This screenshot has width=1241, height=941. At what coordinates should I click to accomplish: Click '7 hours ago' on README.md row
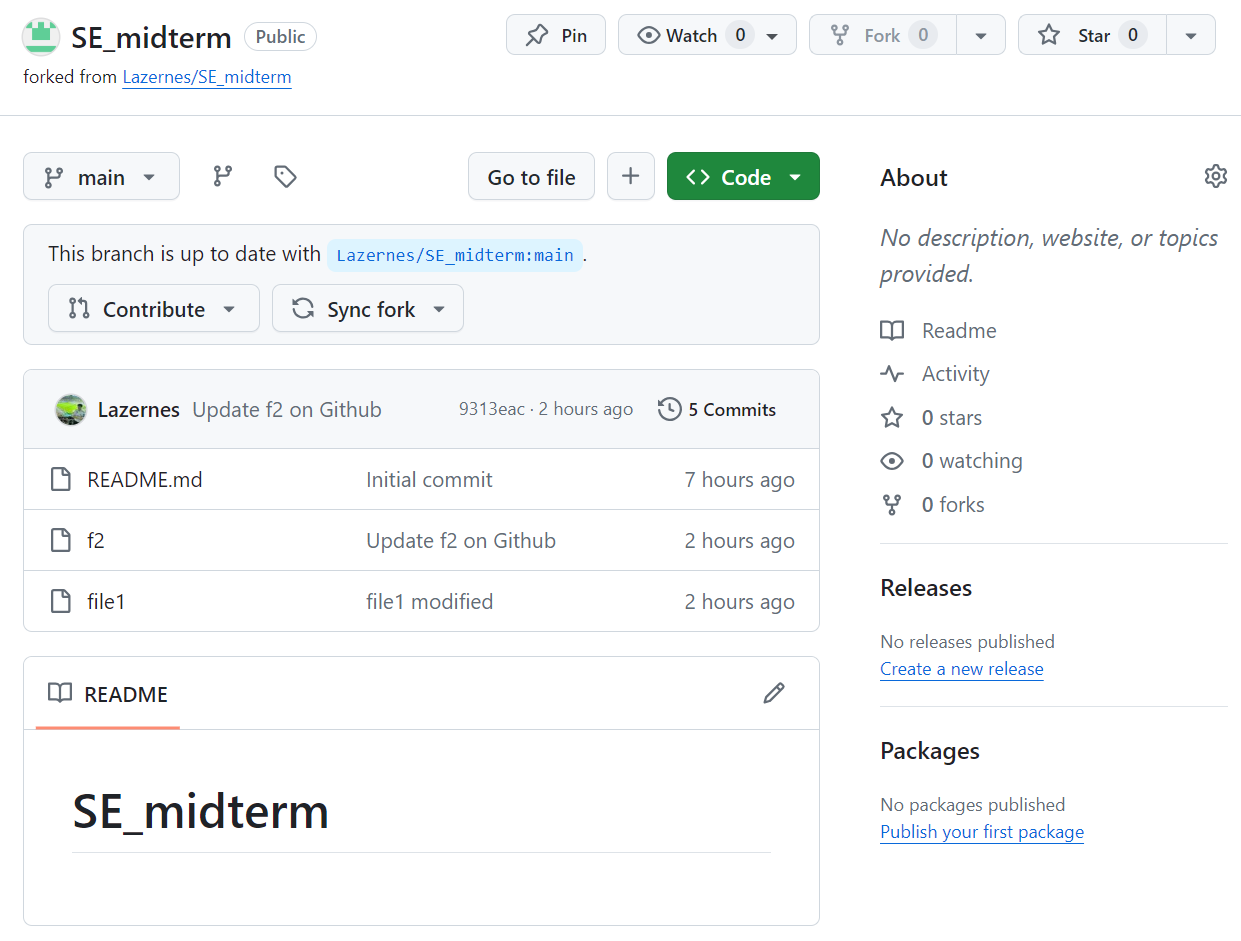click(740, 480)
